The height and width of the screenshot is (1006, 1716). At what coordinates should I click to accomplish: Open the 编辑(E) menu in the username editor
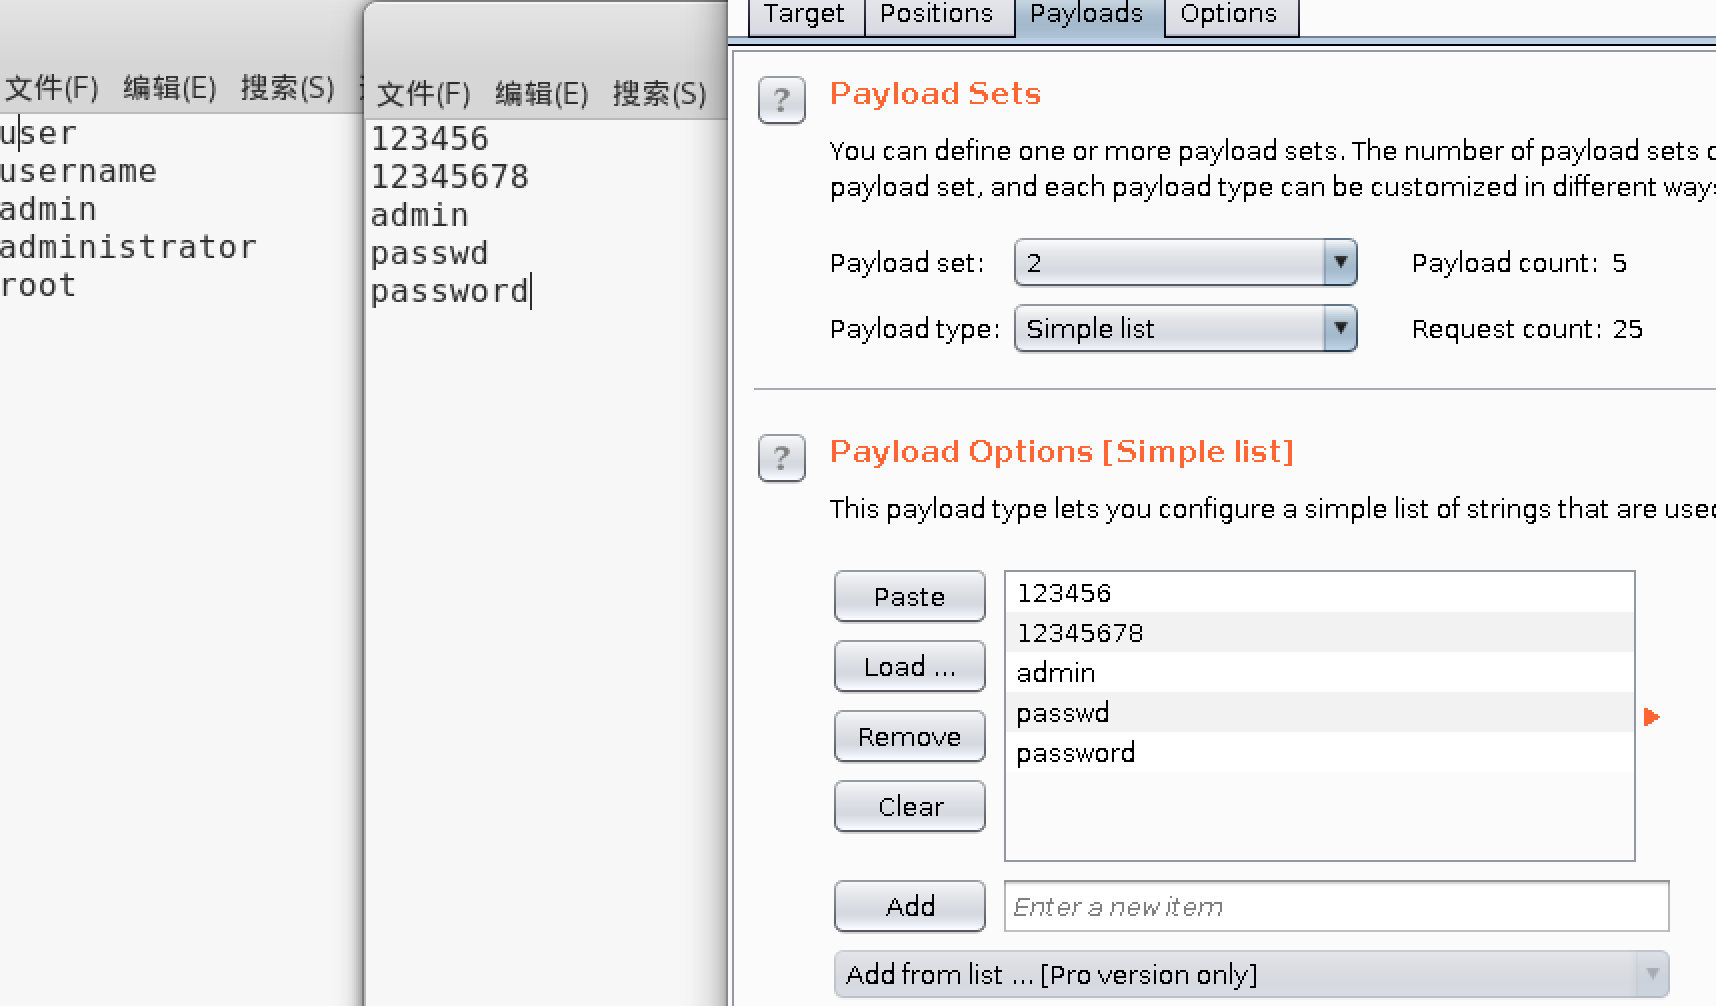click(x=170, y=88)
